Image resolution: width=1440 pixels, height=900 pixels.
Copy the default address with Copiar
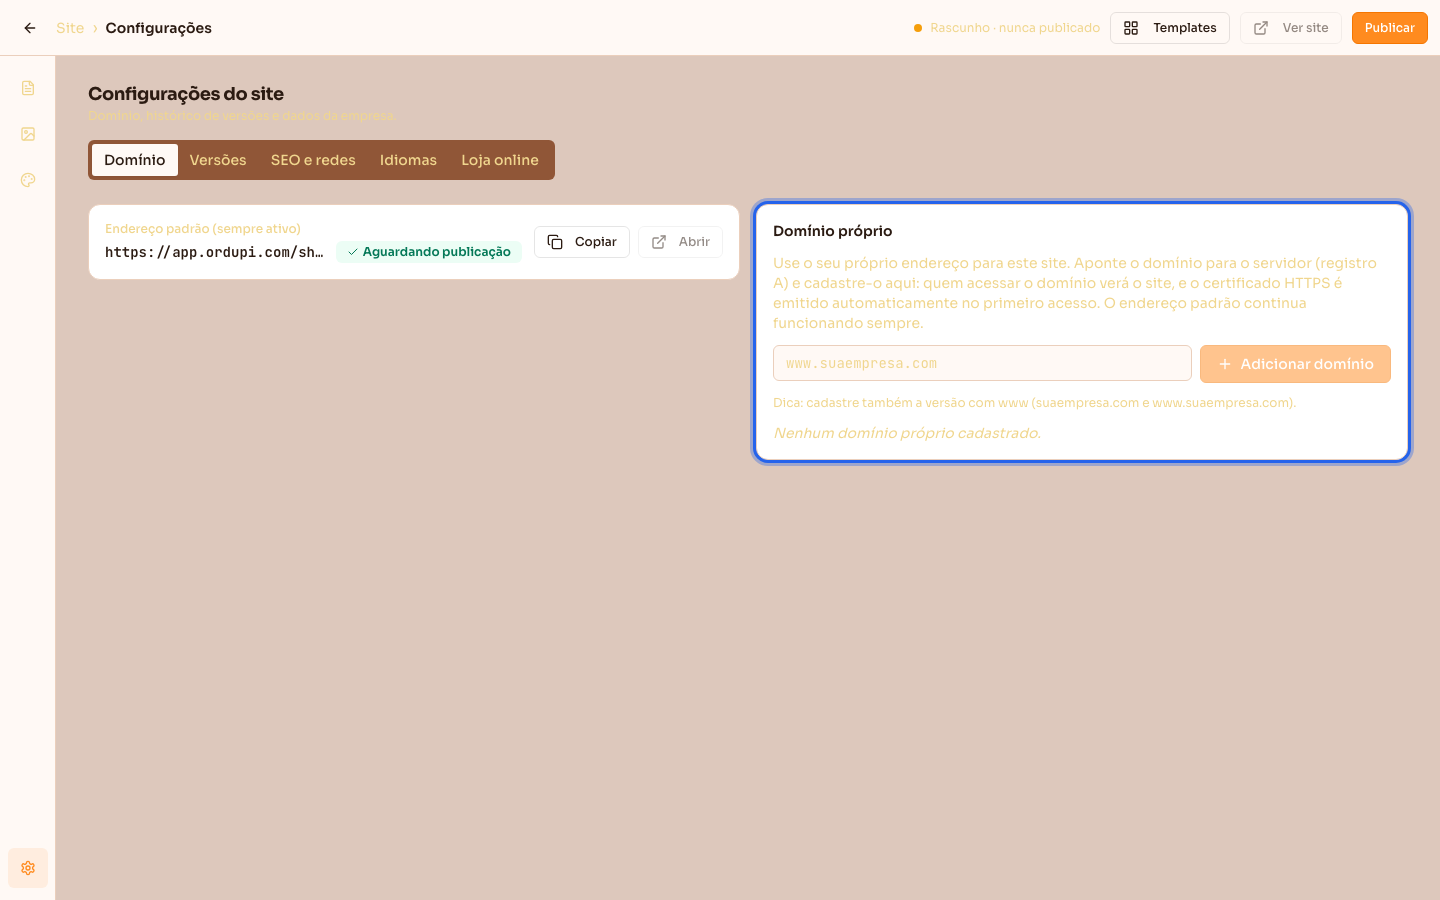582,242
